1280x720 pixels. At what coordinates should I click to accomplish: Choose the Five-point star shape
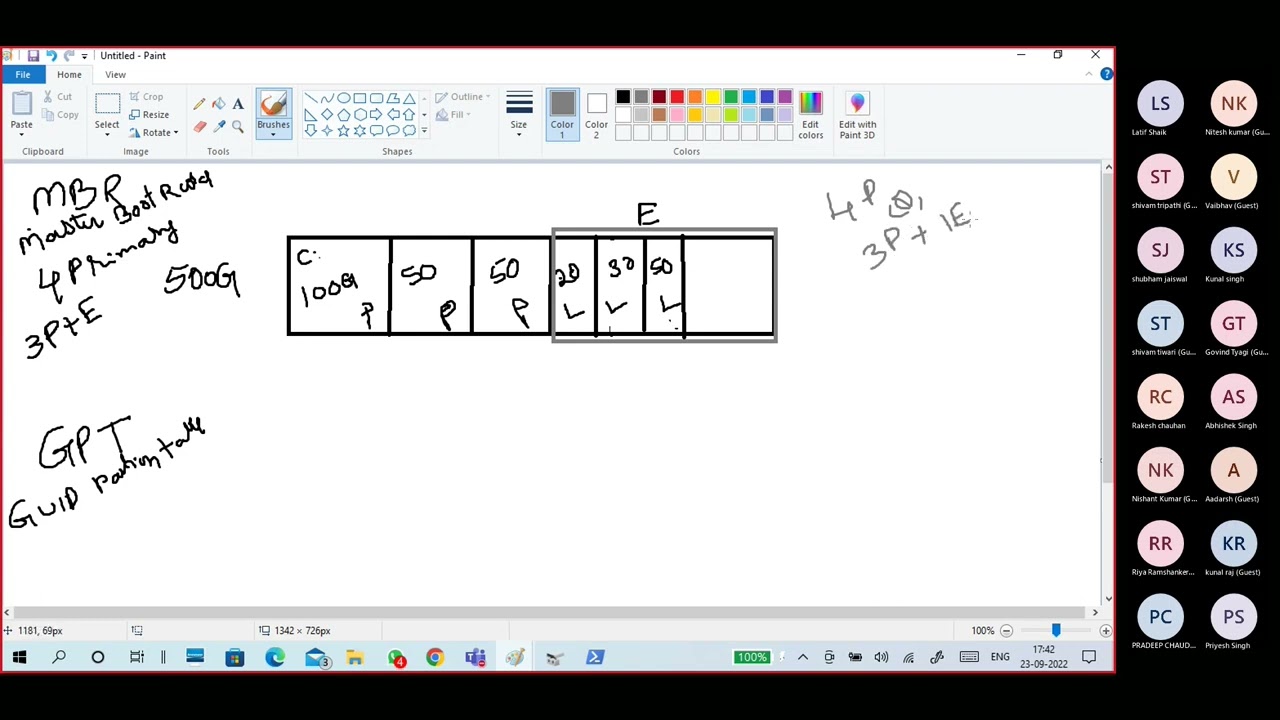click(x=343, y=130)
